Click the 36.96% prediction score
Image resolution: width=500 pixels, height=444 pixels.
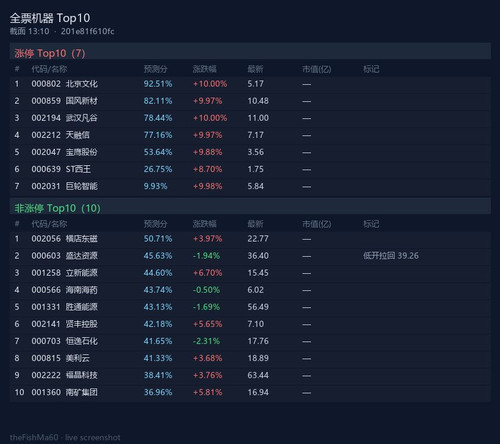point(158,392)
